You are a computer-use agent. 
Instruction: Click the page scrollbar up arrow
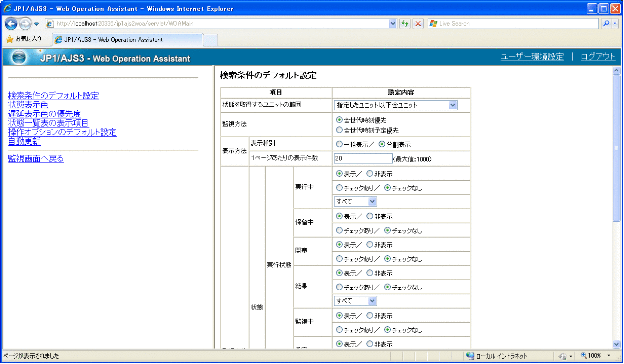tap(616, 71)
